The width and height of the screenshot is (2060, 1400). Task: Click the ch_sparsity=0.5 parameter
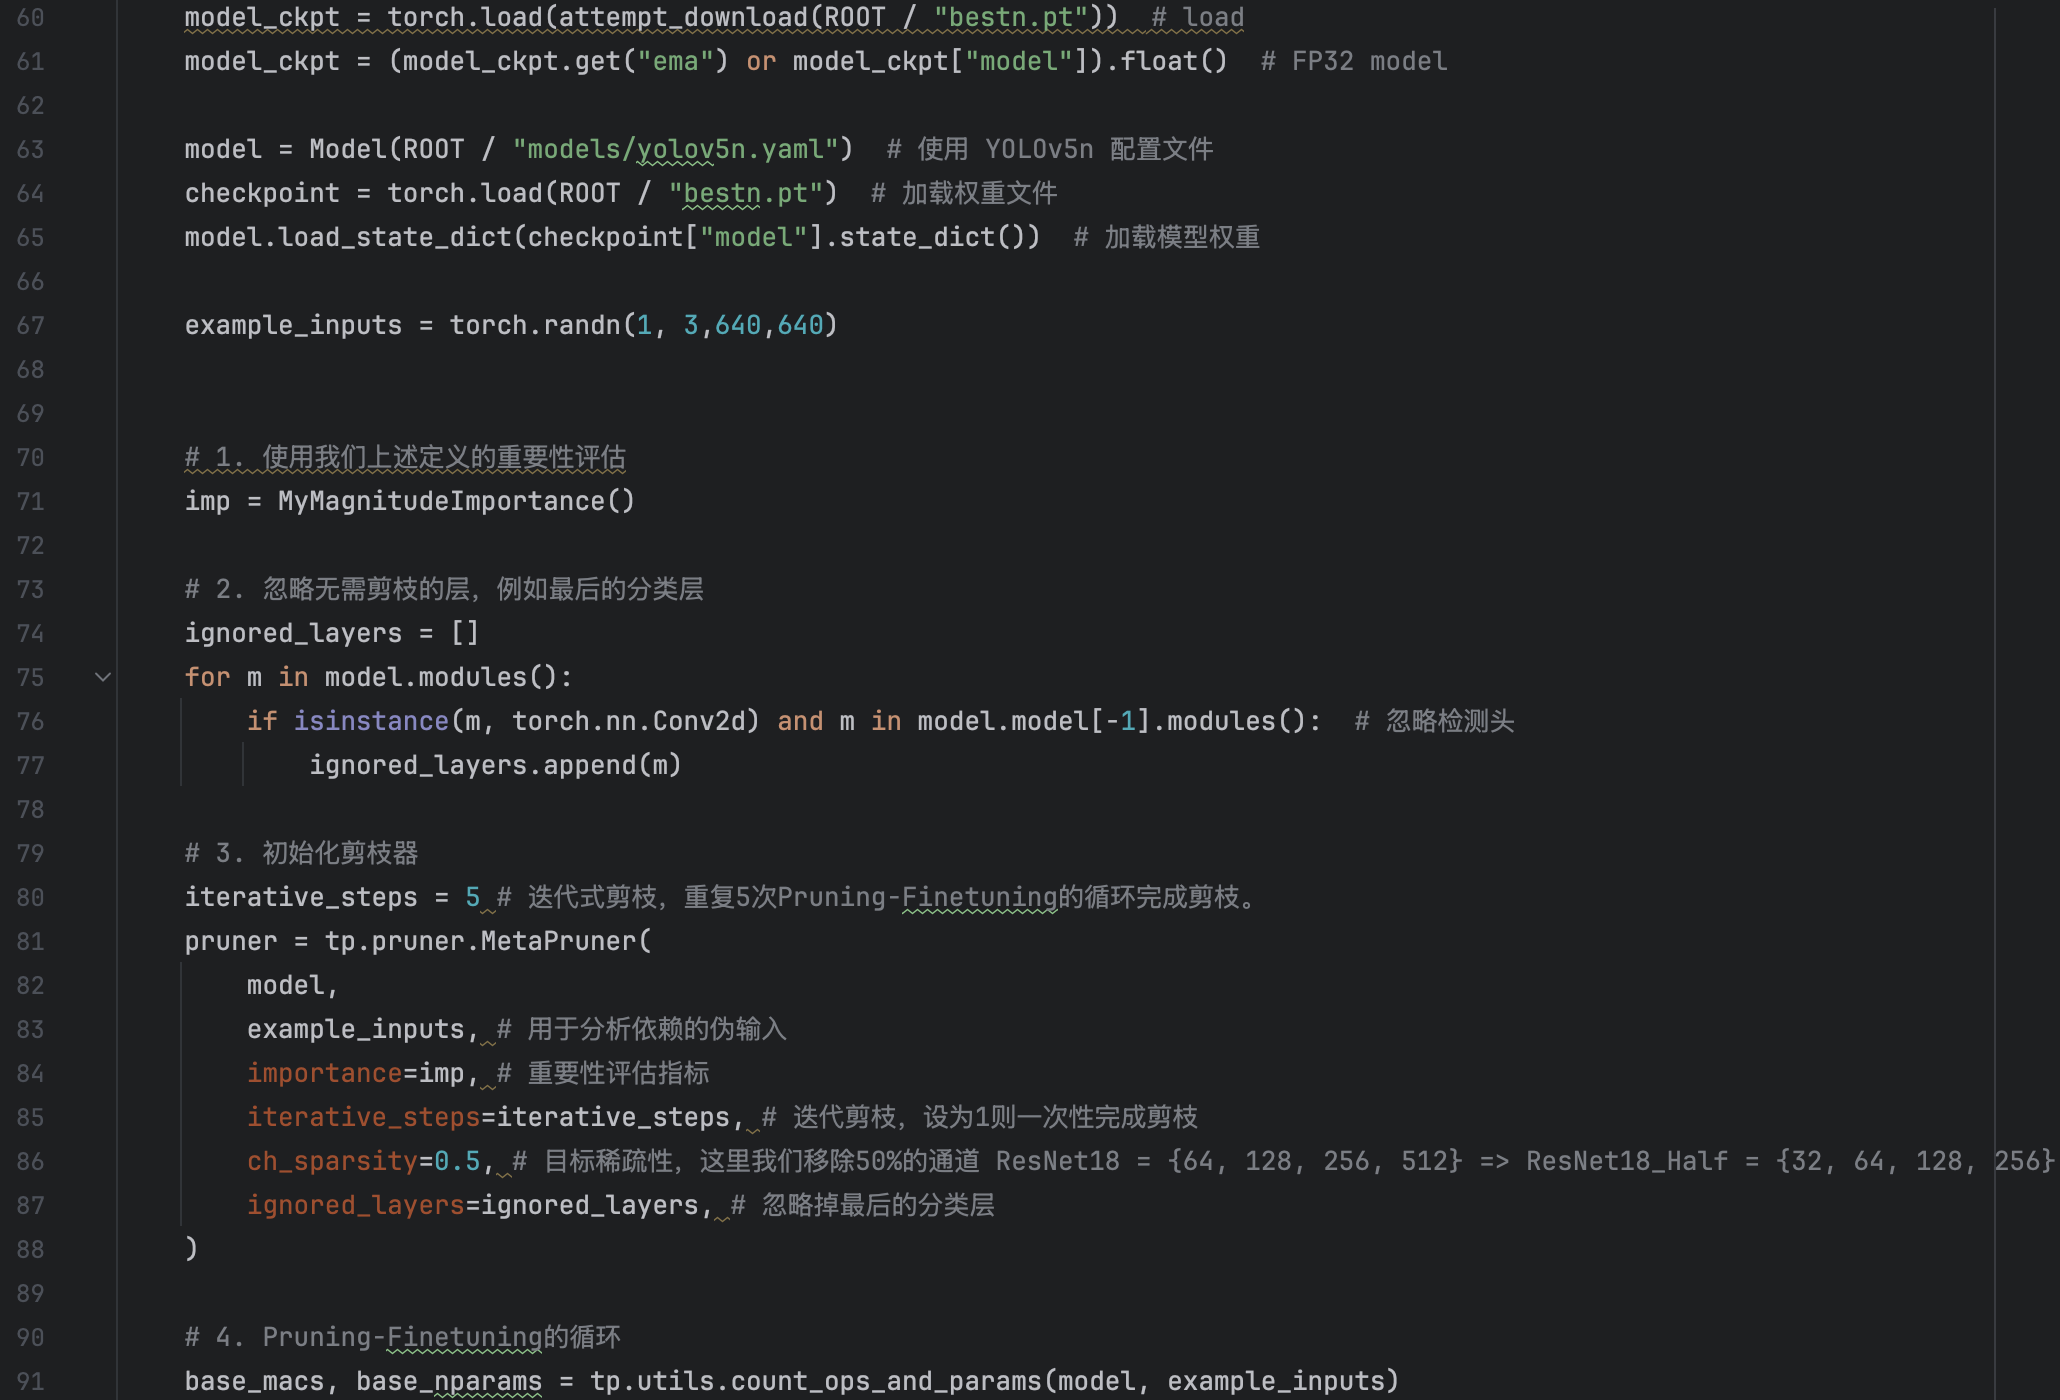point(365,1160)
